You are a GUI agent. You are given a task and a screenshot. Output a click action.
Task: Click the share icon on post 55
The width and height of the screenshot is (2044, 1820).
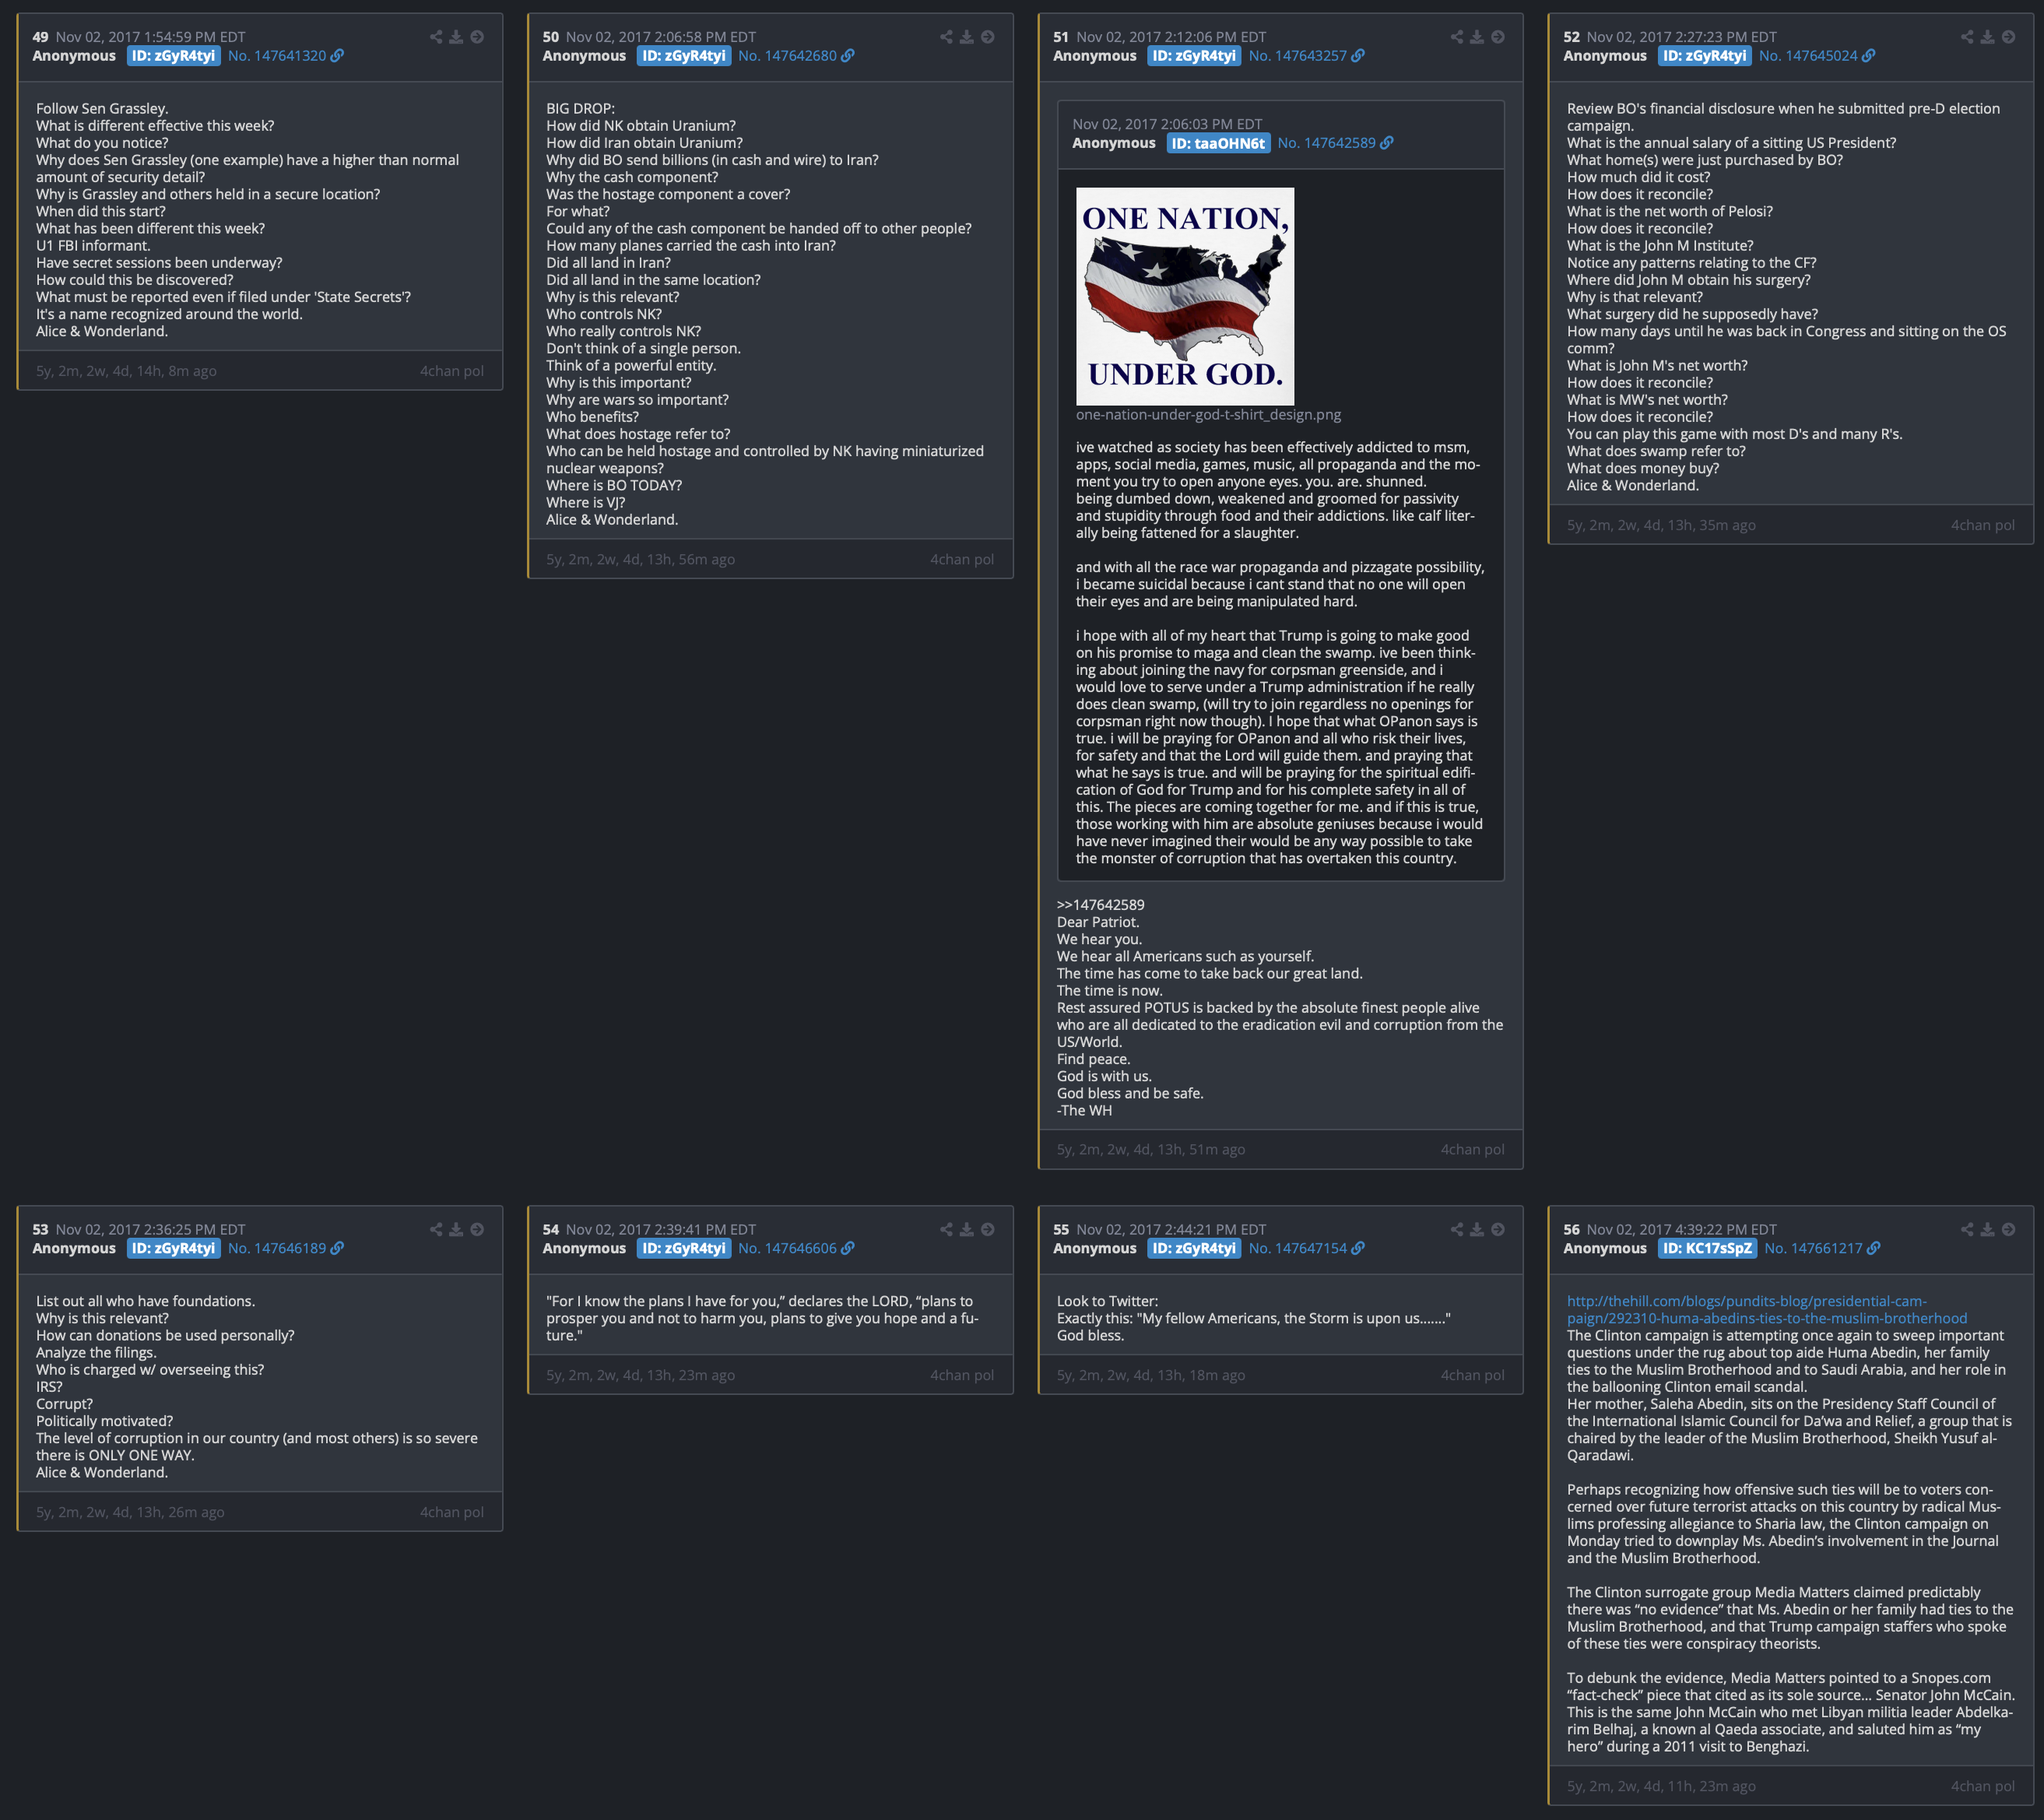pos(1457,1229)
